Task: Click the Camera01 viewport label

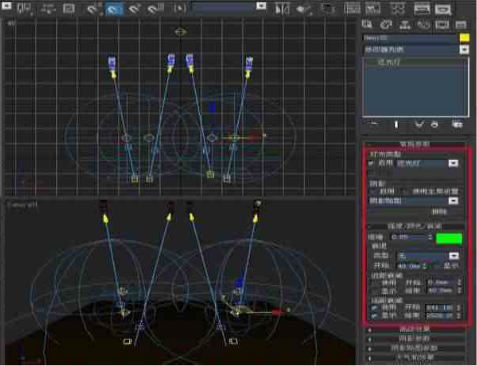Action: [x=22, y=205]
